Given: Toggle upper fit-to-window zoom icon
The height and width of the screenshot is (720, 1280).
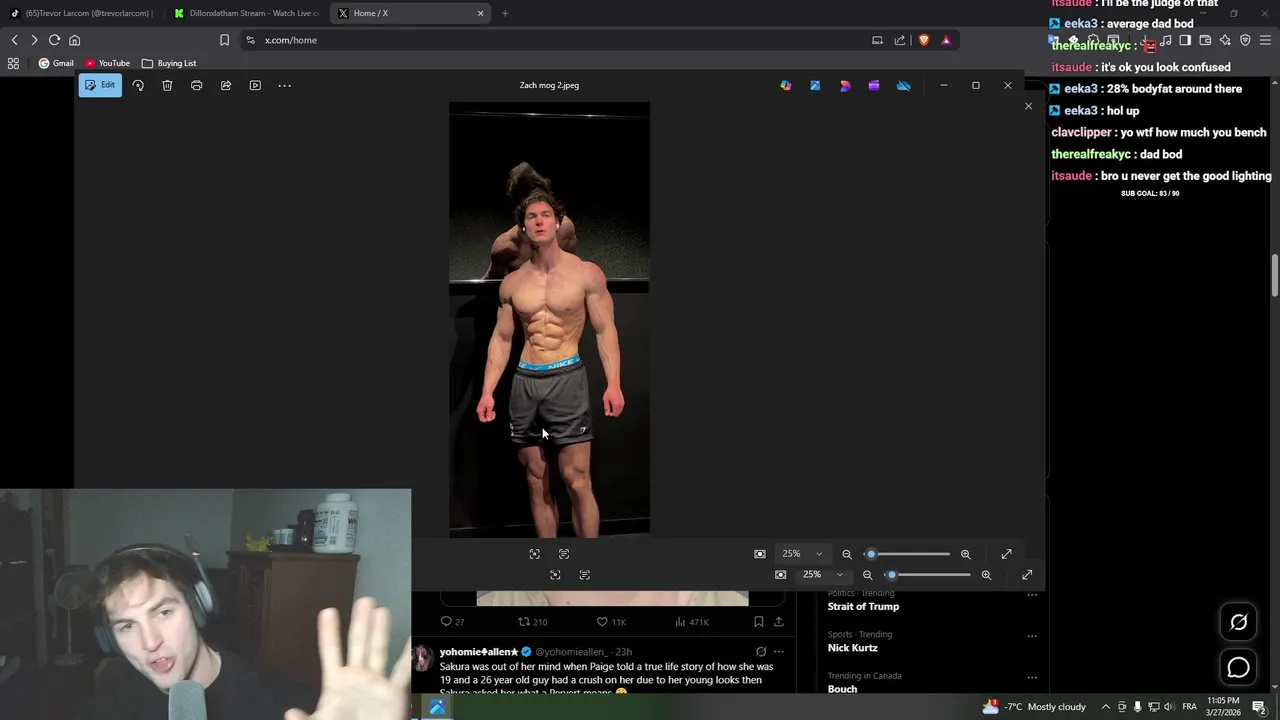Looking at the screenshot, I should (x=760, y=554).
